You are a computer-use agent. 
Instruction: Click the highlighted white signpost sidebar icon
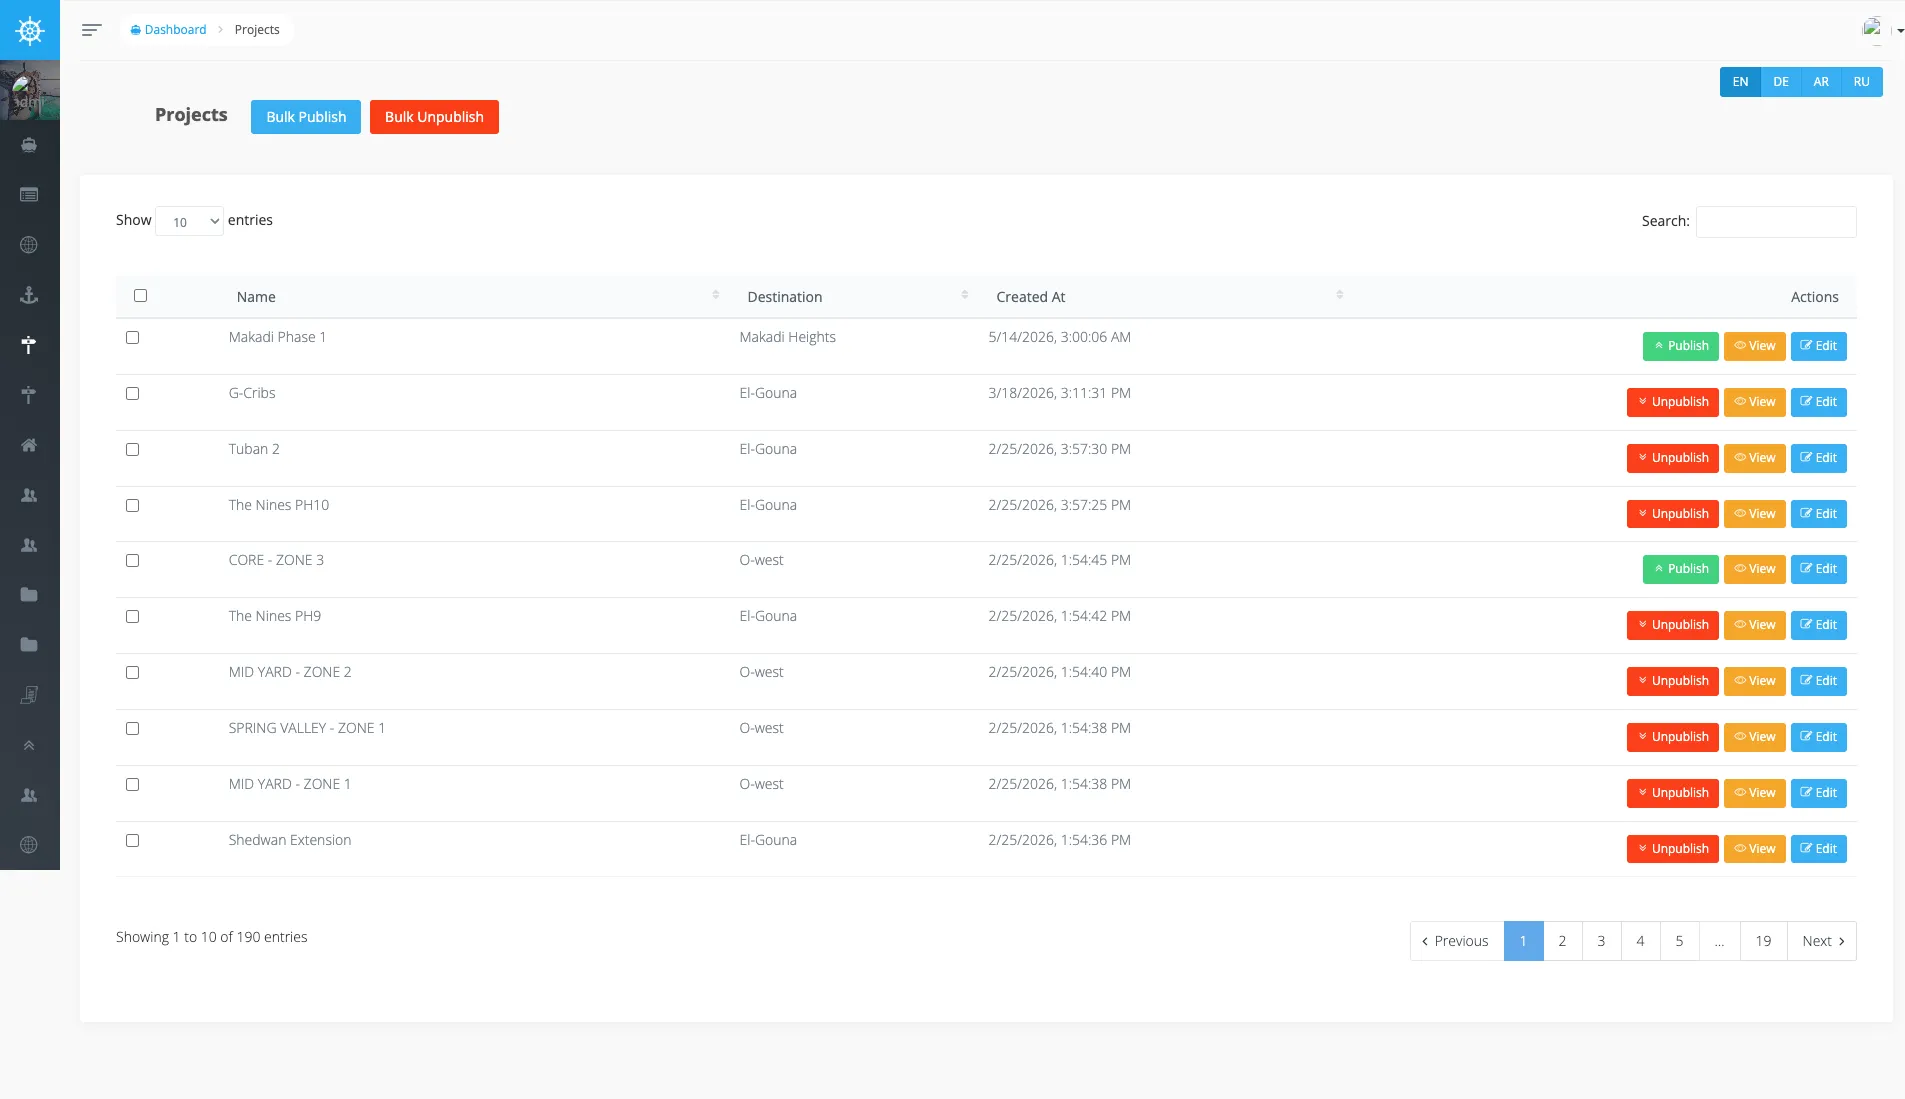[x=29, y=345]
